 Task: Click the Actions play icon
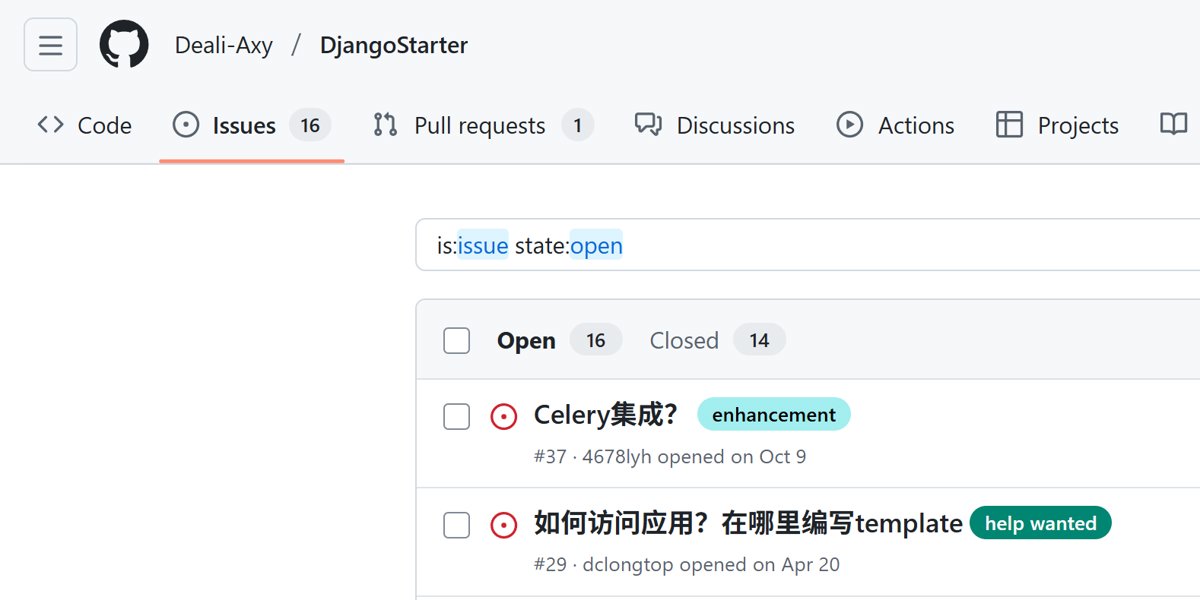(x=850, y=125)
